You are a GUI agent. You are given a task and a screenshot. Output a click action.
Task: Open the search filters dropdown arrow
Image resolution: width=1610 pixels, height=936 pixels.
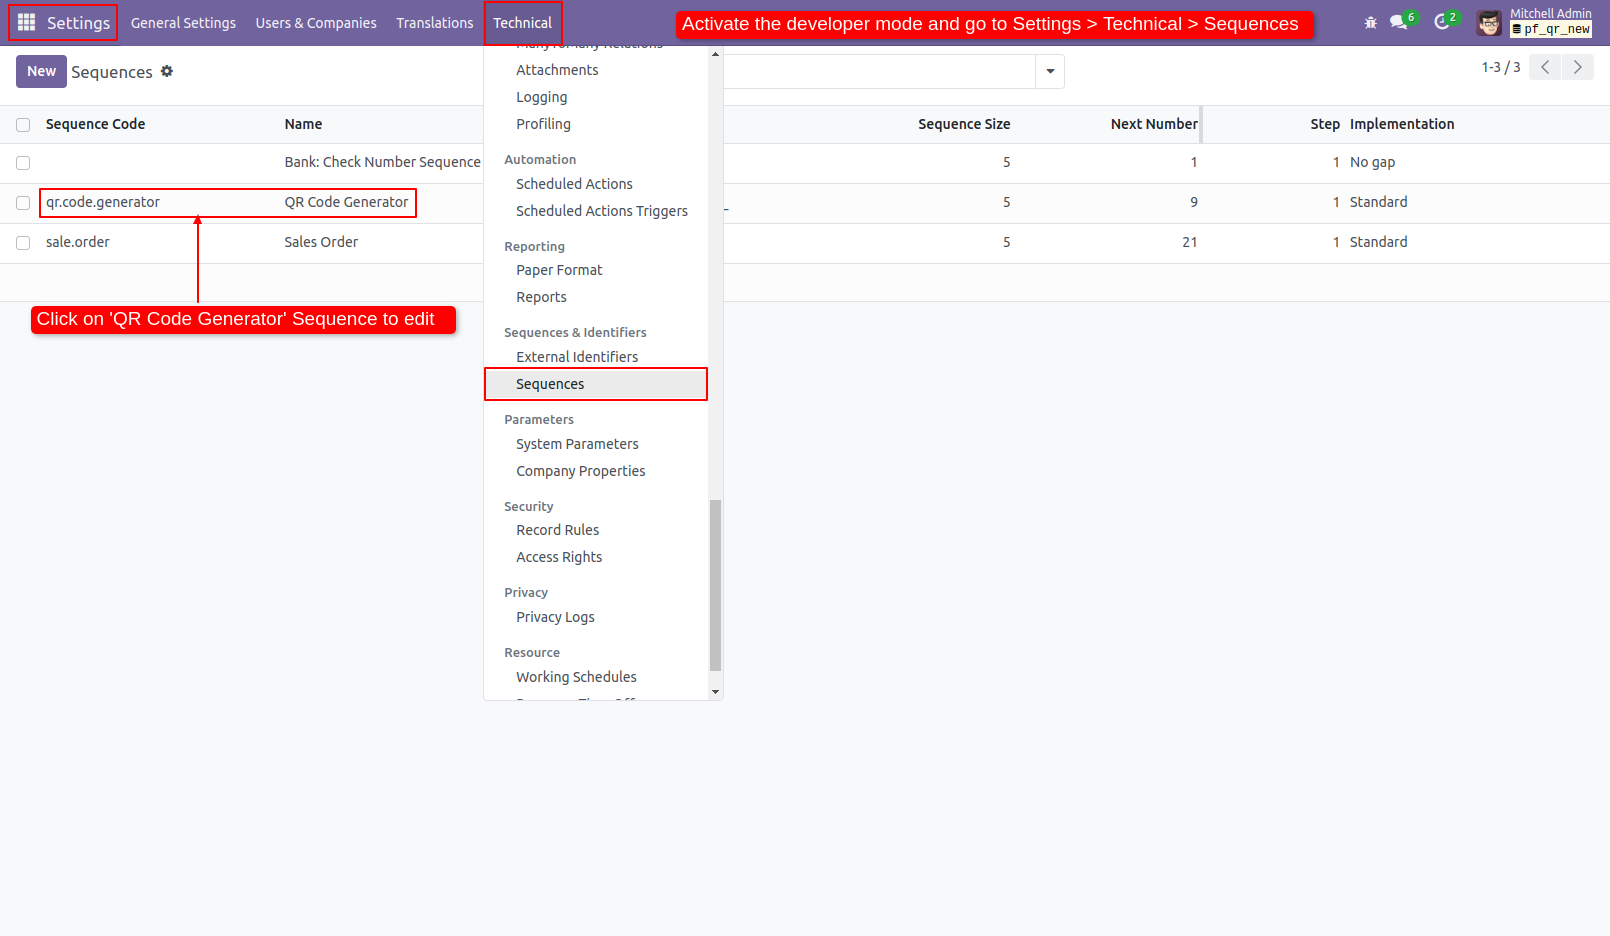[1049, 71]
